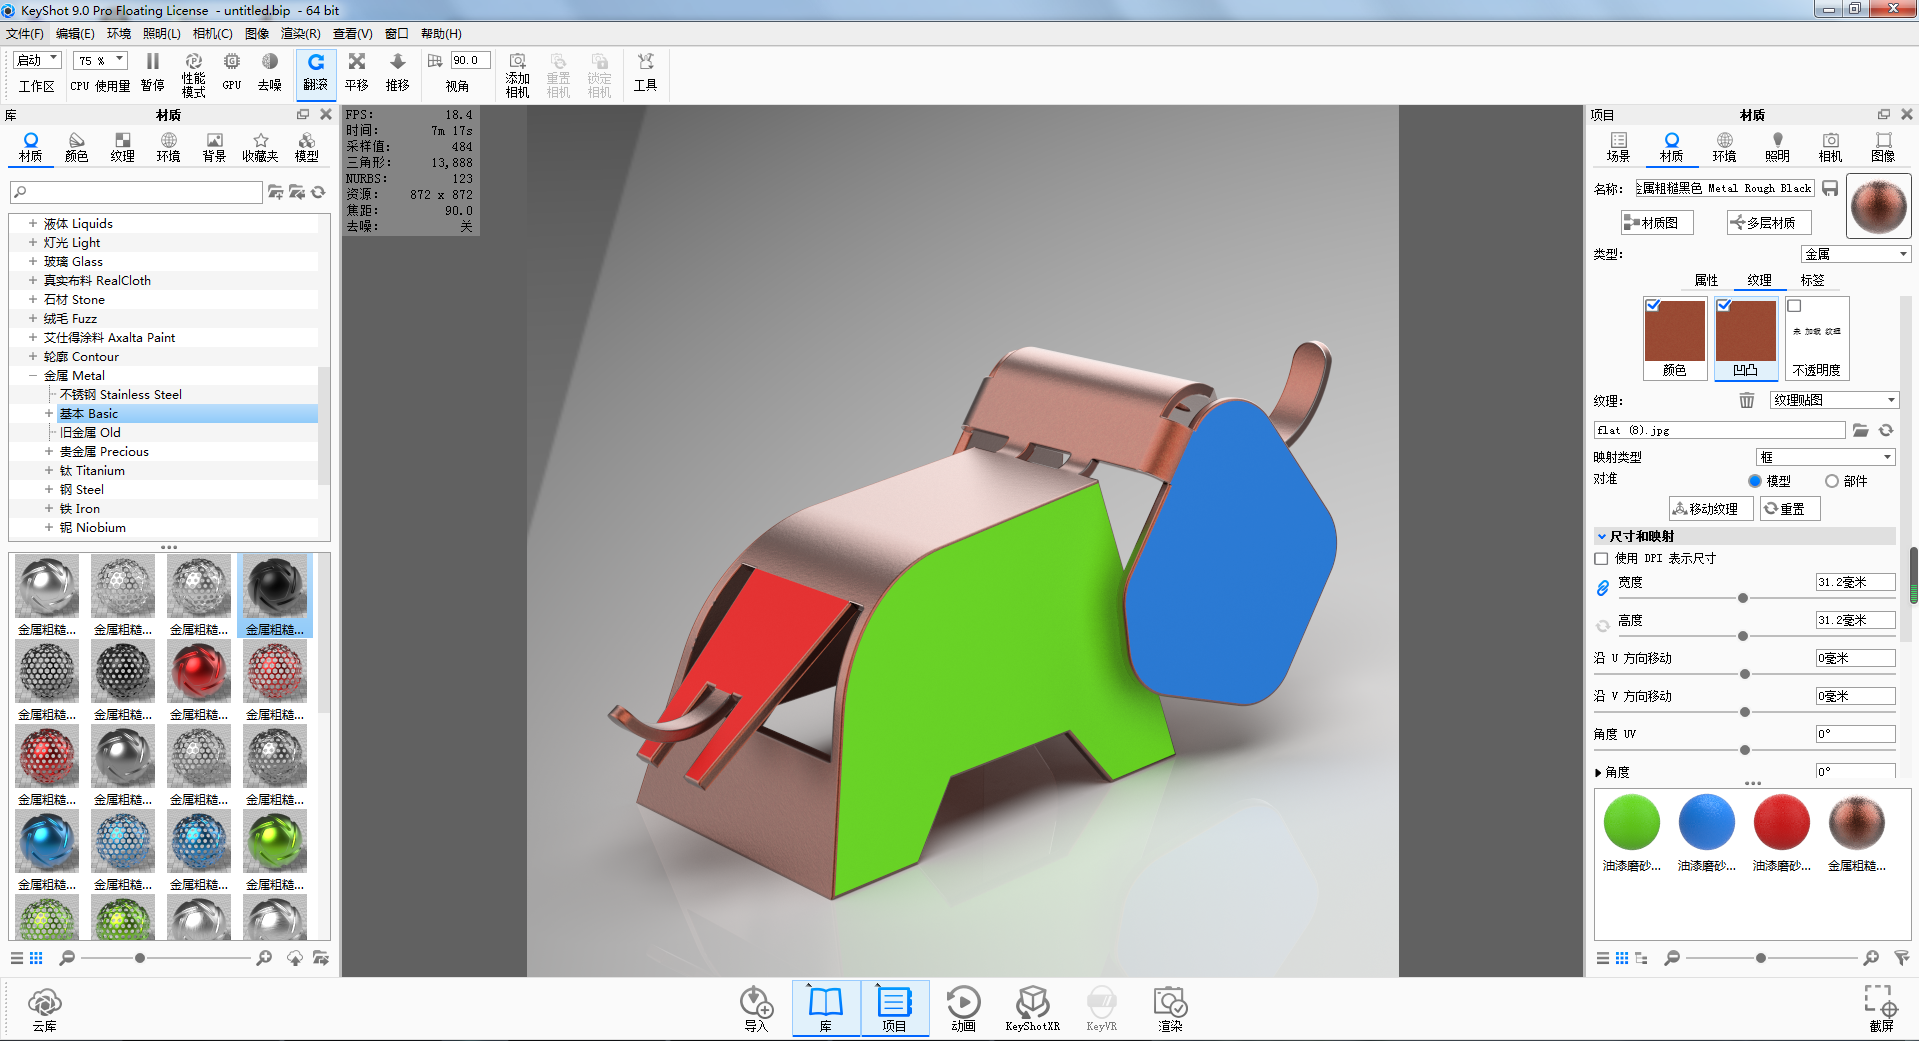Open Camera tab in project panel

point(1830,147)
